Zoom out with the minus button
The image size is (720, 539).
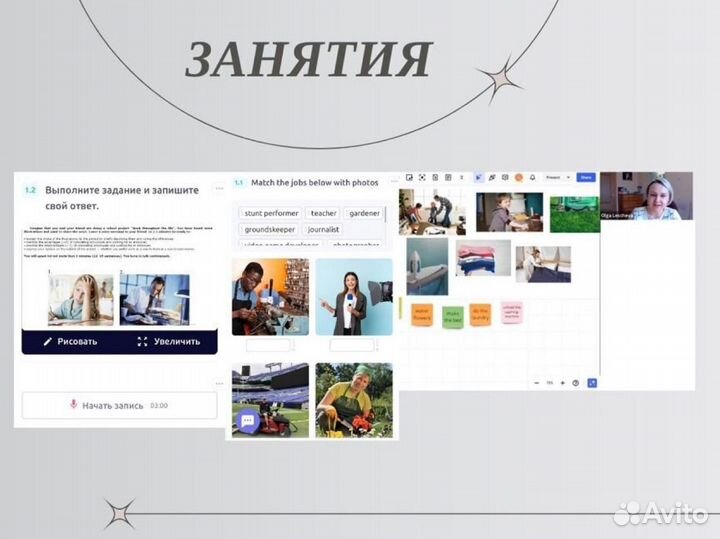(x=537, y=383)
